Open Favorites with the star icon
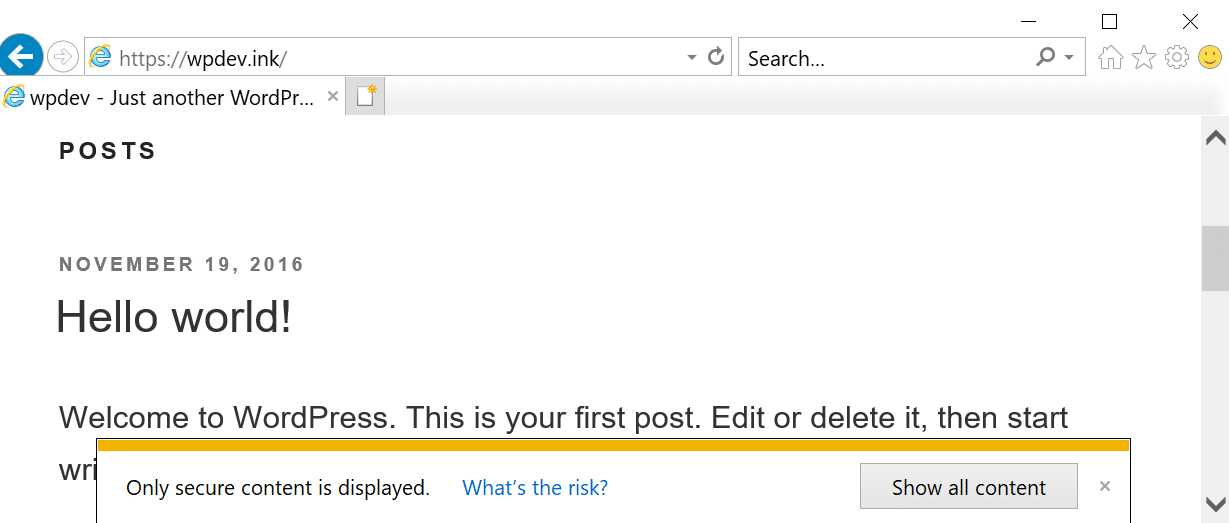The width and height of the screenshot is (1229, 523). 1144,58
